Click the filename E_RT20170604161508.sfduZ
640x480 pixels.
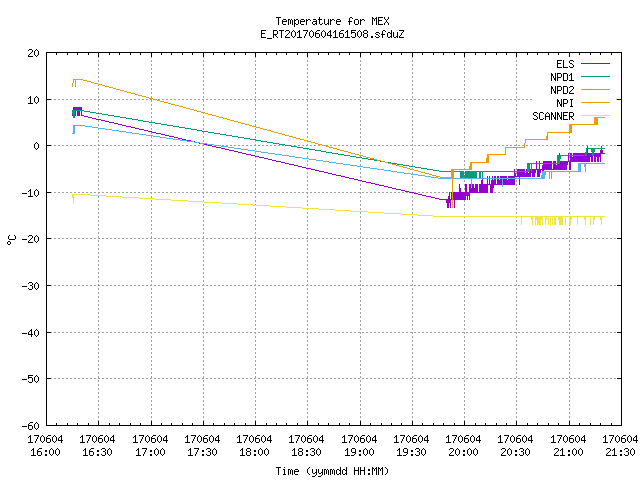pos(332,34)
